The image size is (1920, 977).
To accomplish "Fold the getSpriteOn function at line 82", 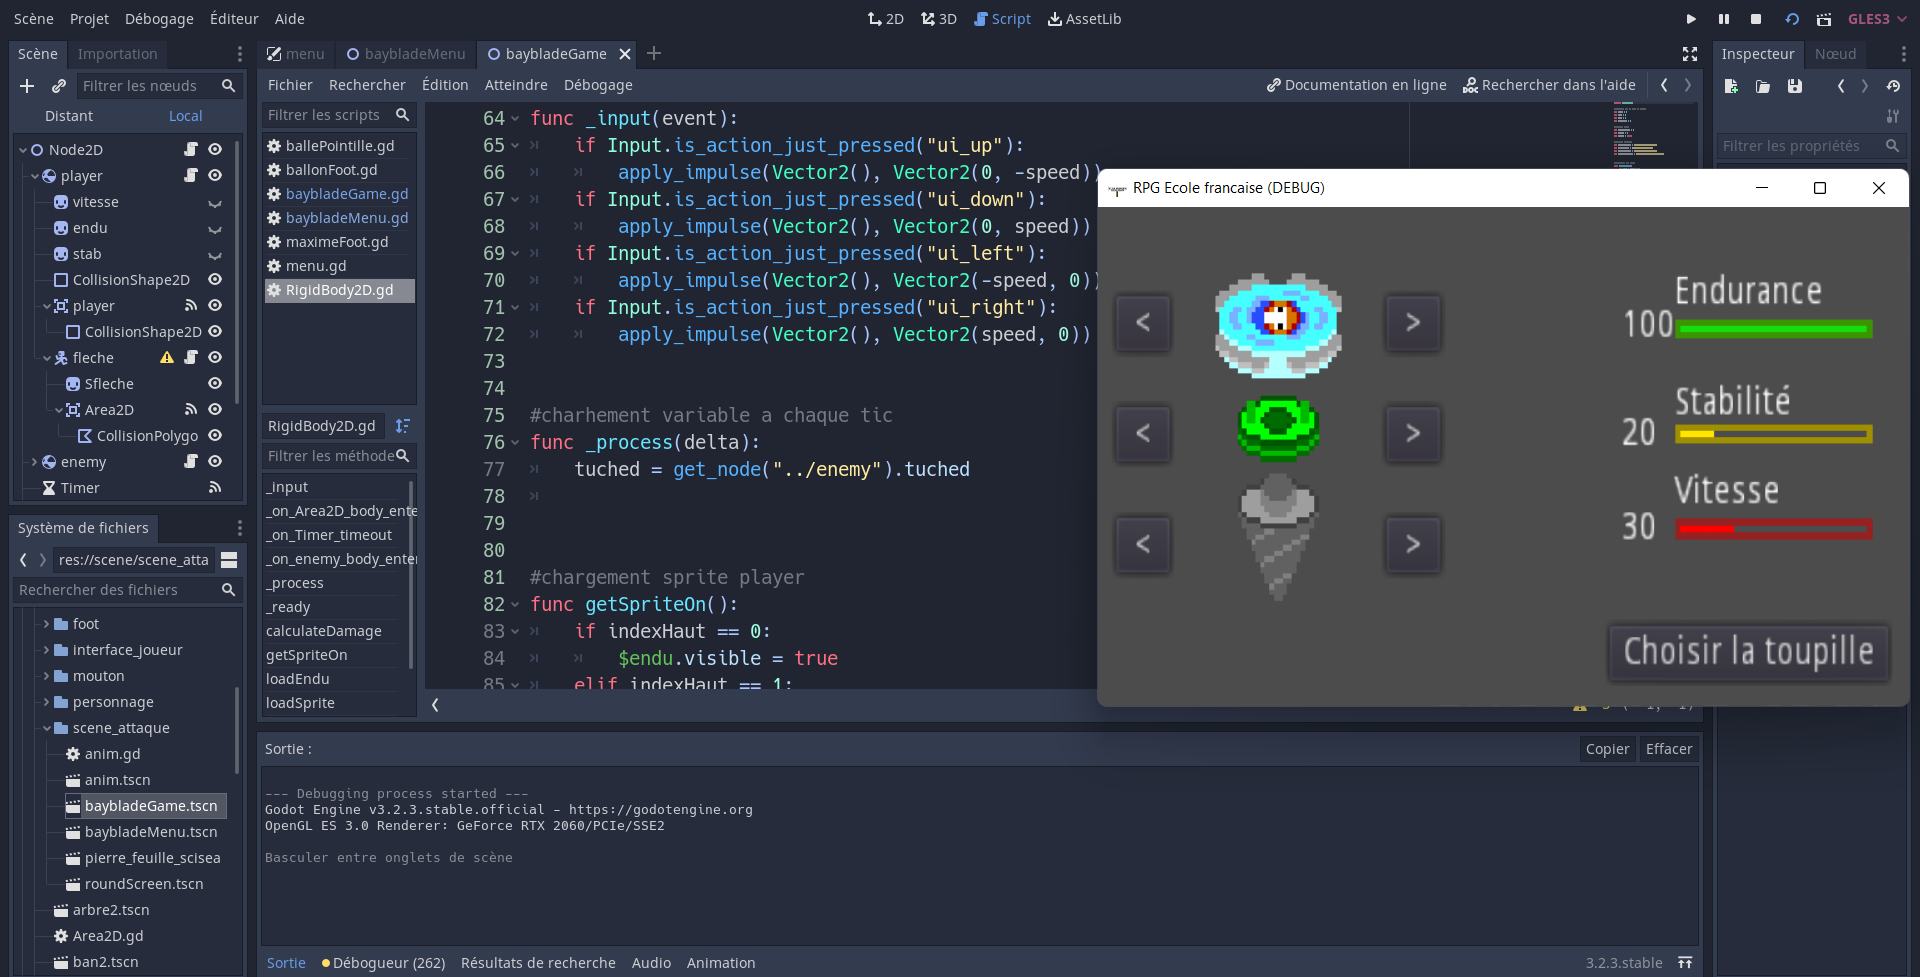I will coord(515,605).
